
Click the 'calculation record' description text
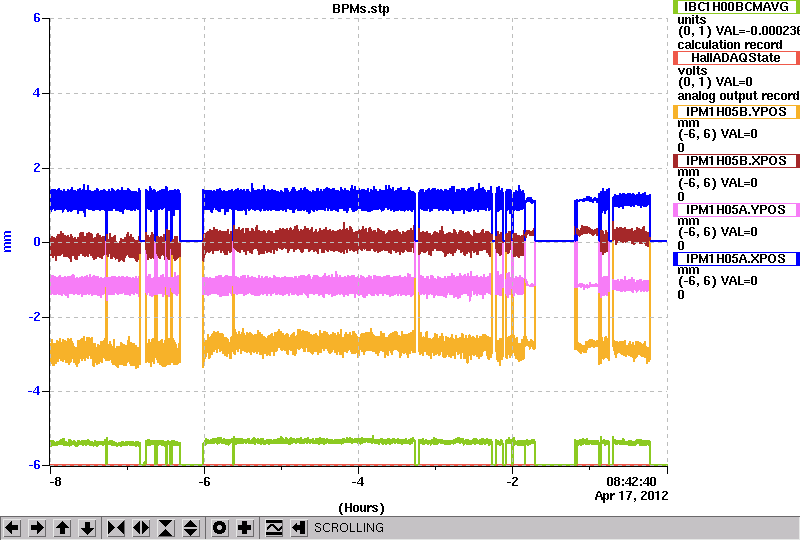click(730, 45)
